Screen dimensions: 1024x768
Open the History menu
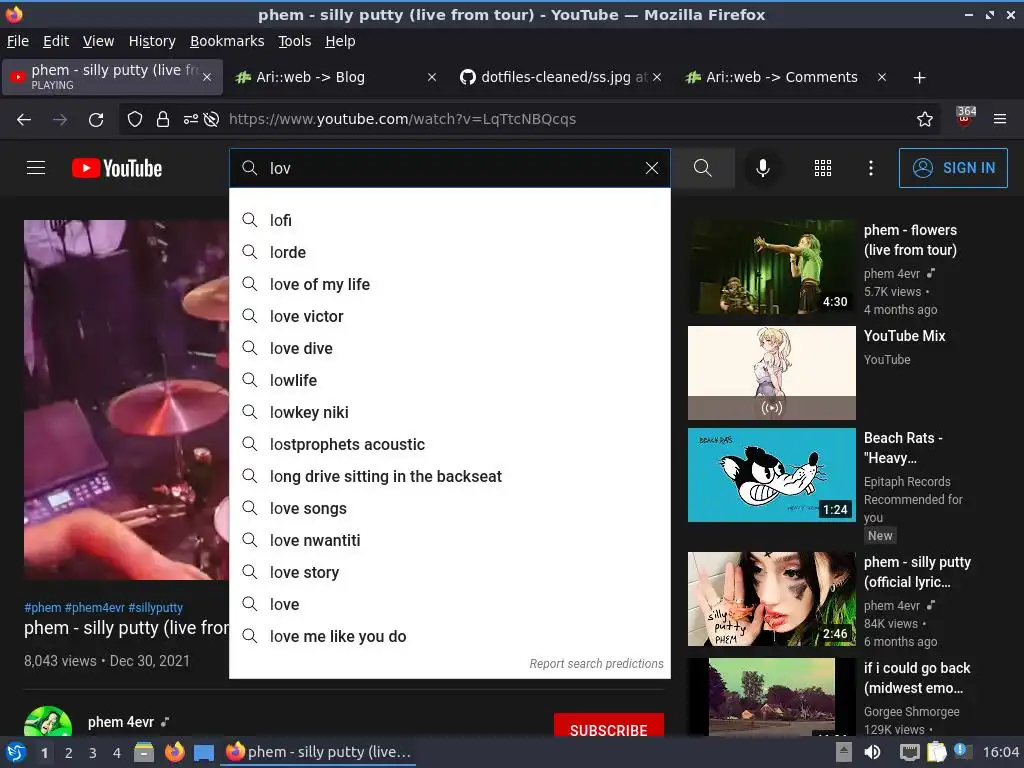(x=152, y=41)
